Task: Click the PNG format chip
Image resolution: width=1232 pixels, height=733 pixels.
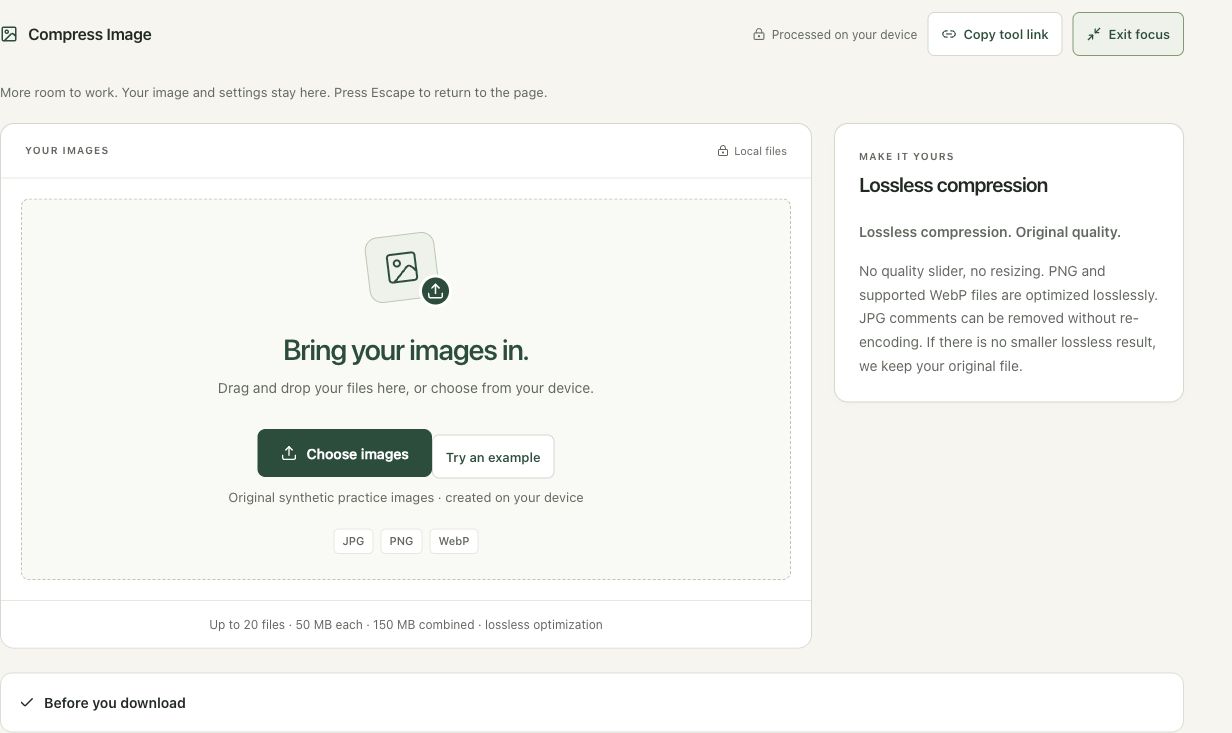Action: 401,541
